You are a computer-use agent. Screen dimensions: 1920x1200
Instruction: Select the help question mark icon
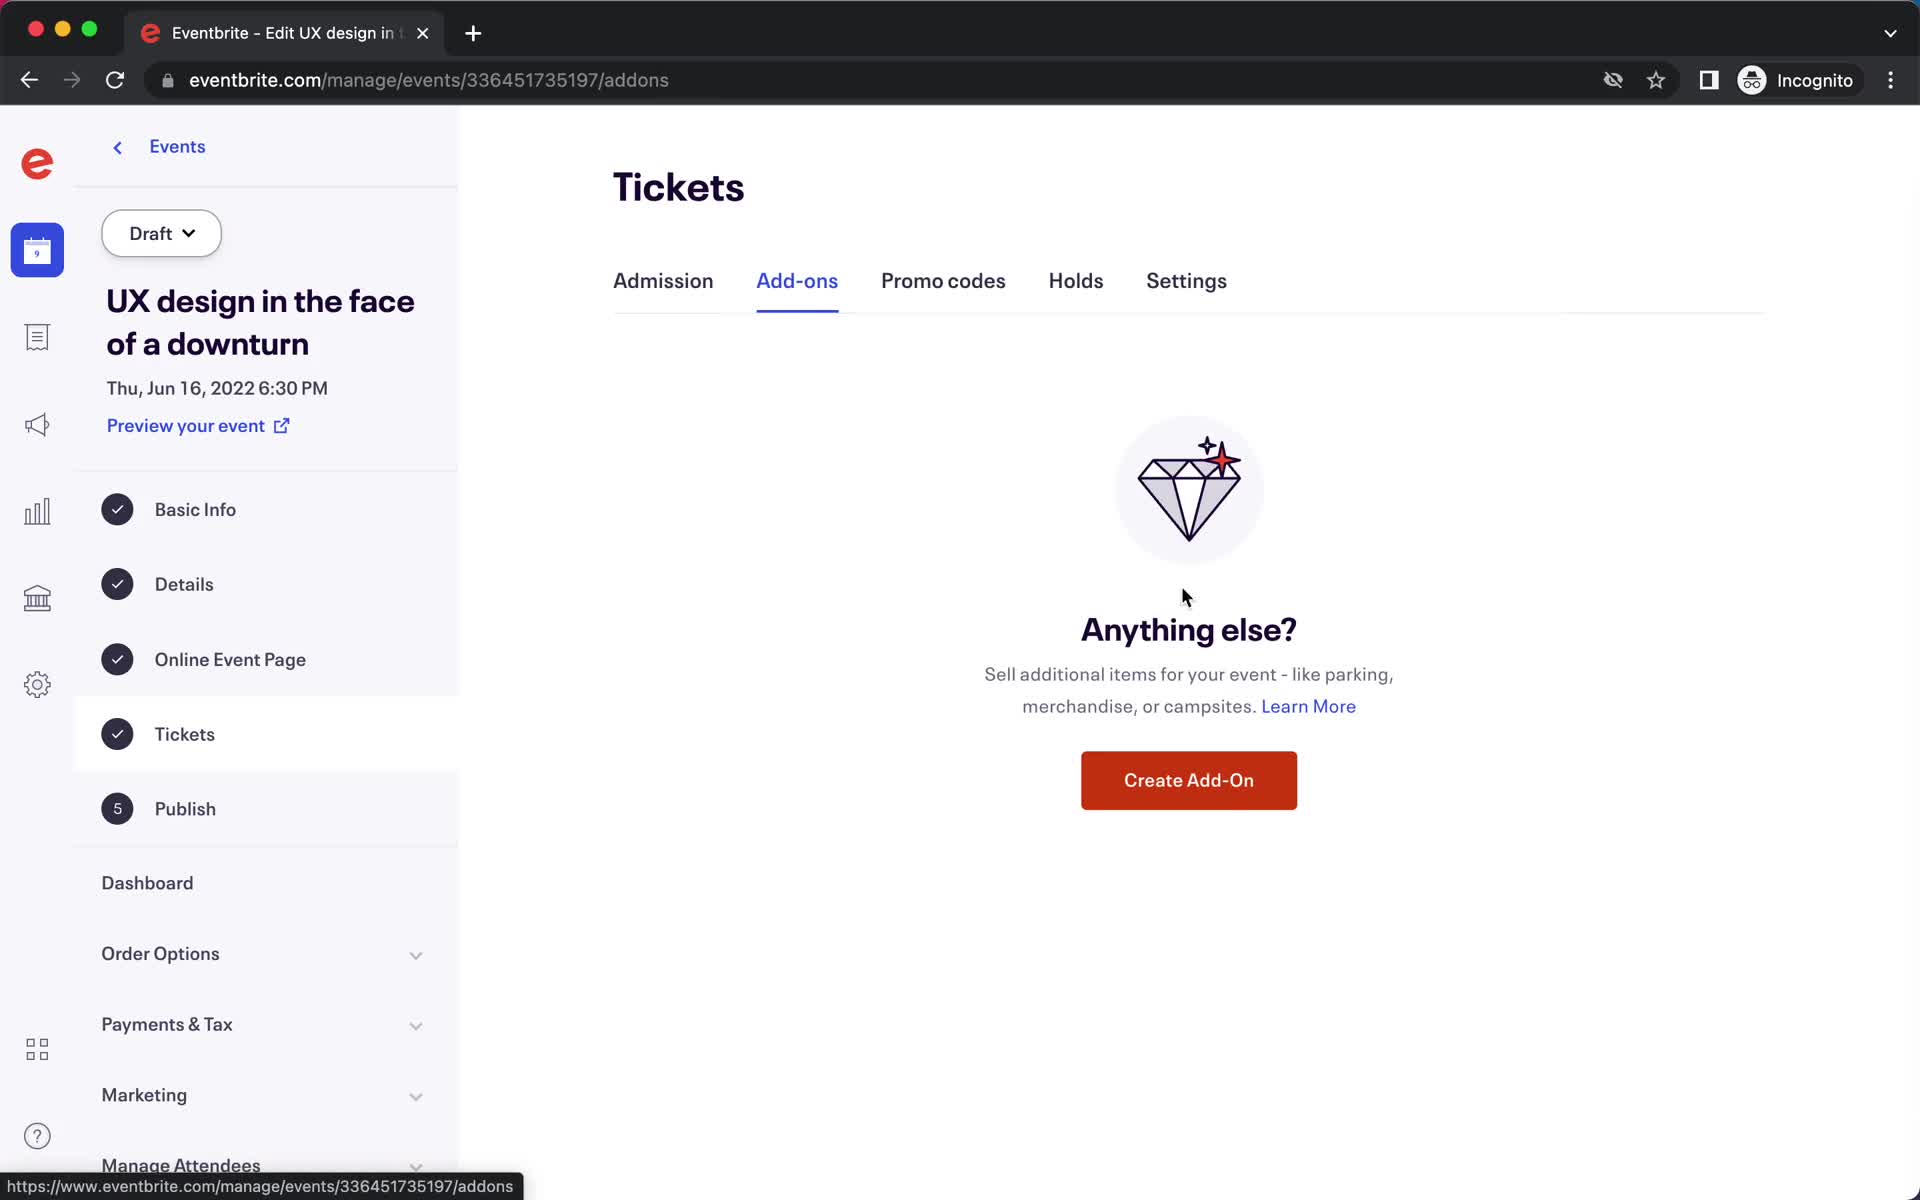[37, 1136]
